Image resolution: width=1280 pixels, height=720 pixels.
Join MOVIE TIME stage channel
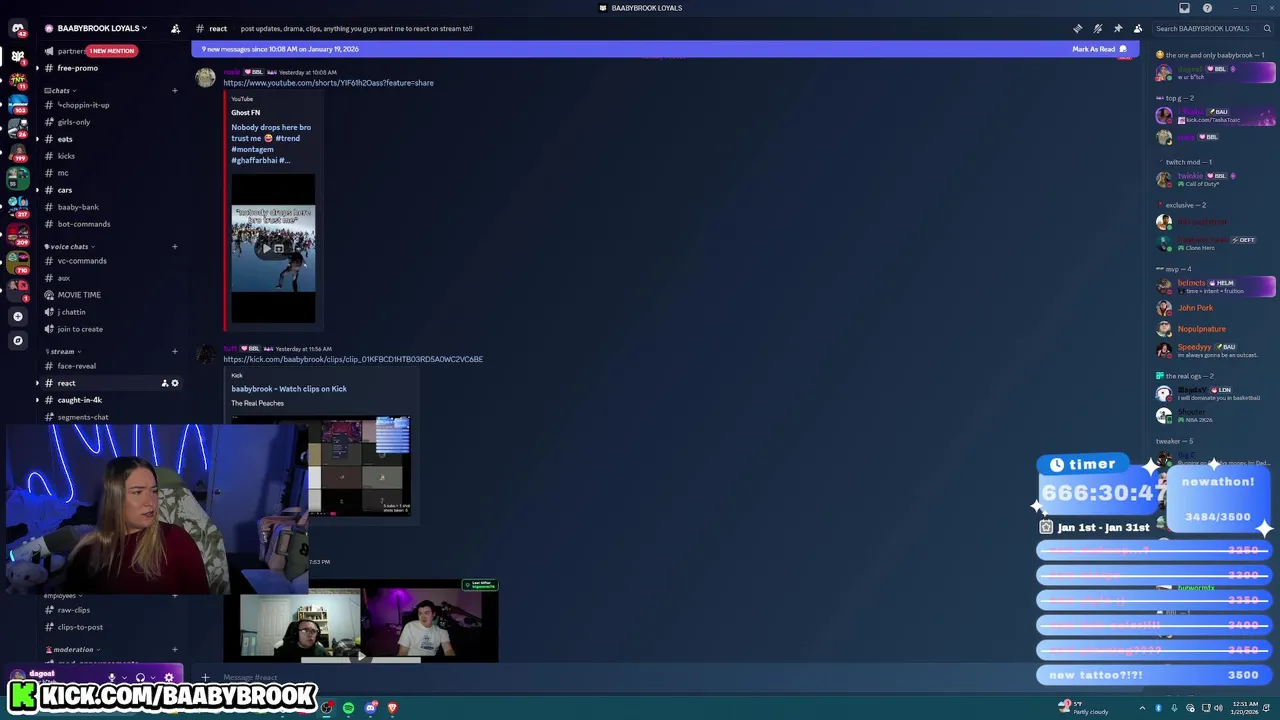point(79,295)
